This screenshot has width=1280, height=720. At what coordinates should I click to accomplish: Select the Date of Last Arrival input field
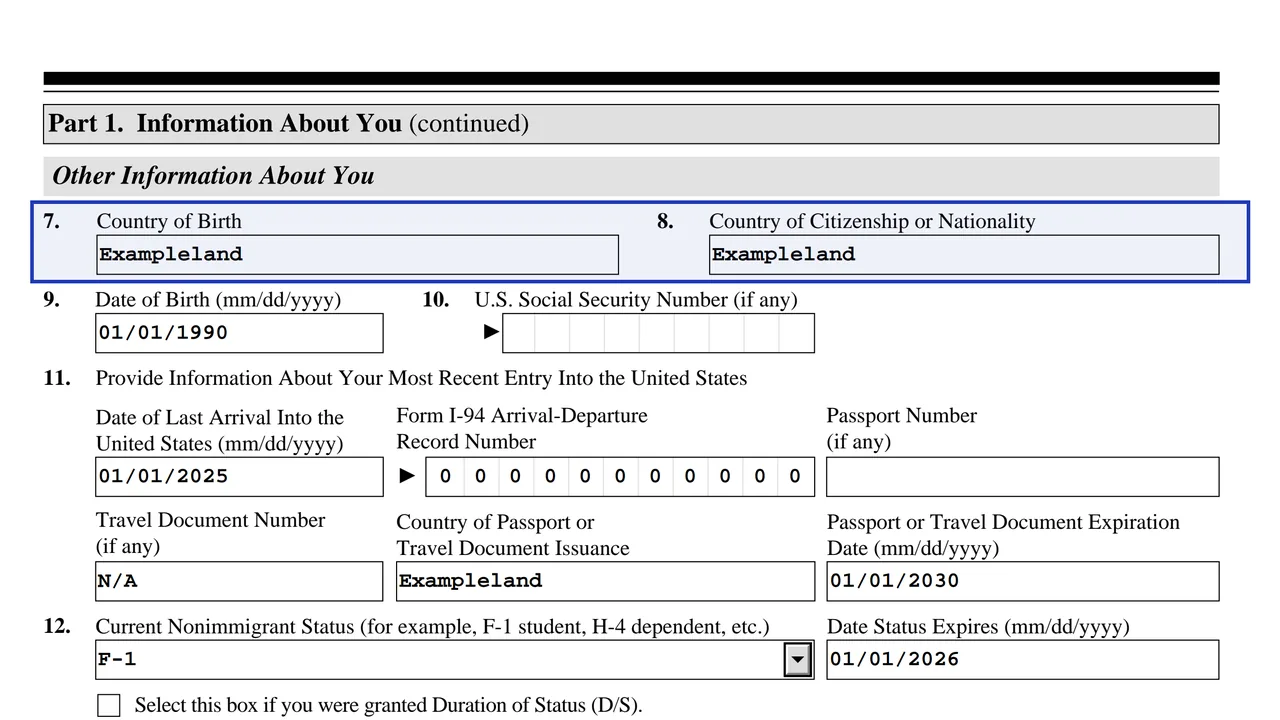point(239,477)
